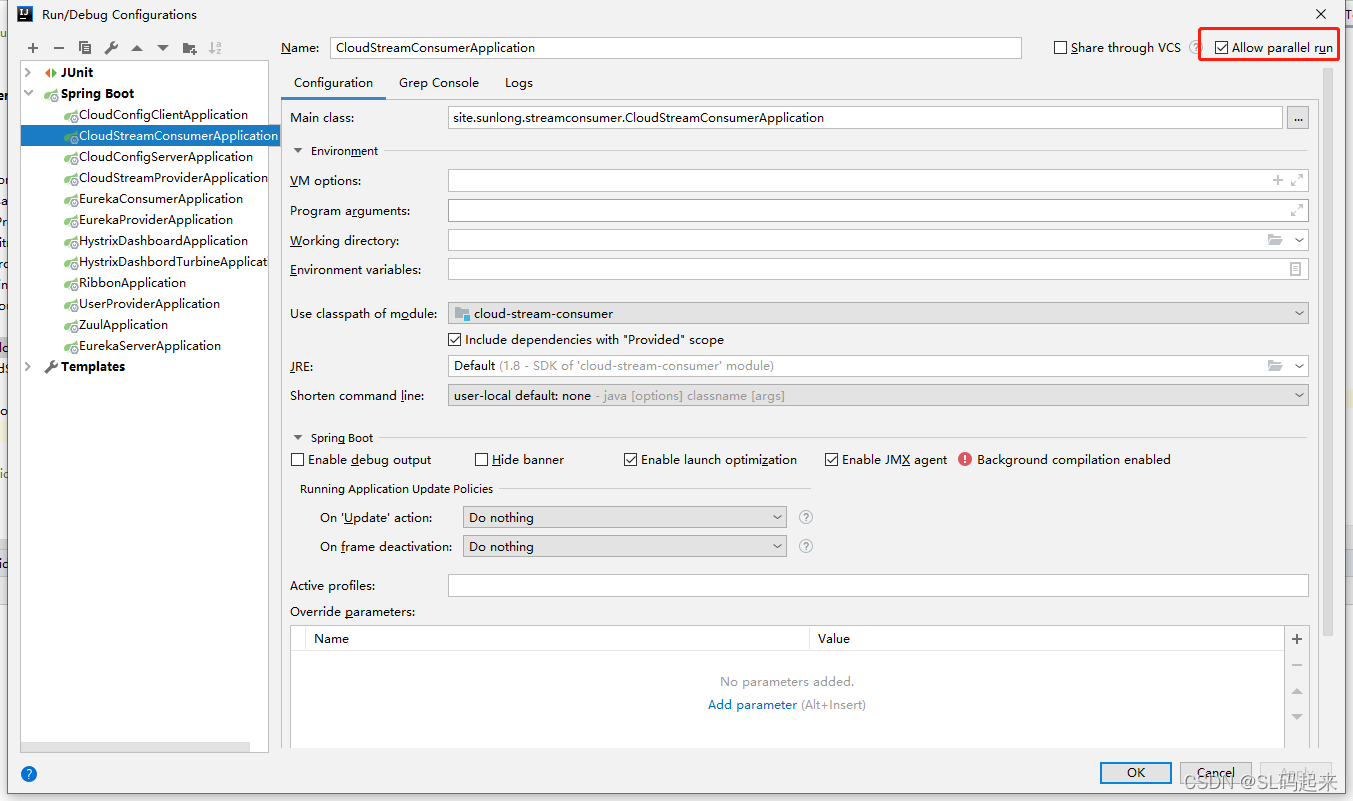Click the expand VM options field icon
Viewport: 1353px width, 801px height.
1297,181
